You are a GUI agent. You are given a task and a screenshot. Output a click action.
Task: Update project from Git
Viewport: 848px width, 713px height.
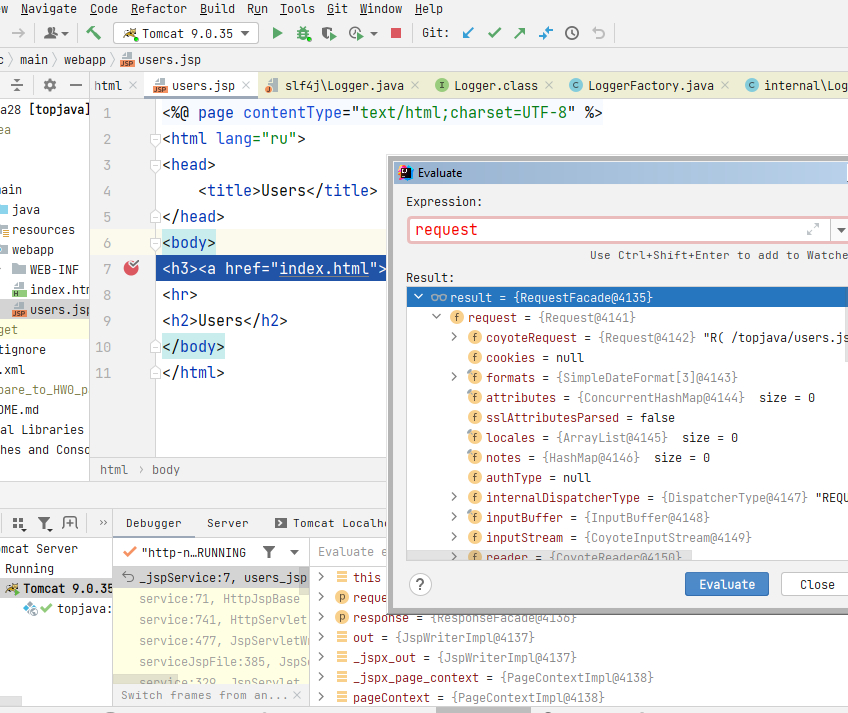coord(468,34)
